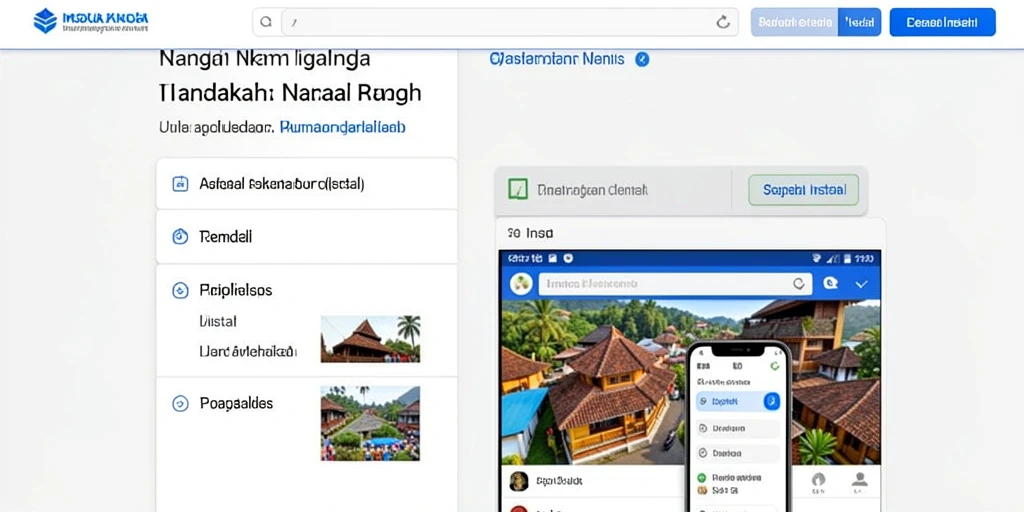Select the second gray row on the phone mockup

pyautogui.click(x=738, y=453)
